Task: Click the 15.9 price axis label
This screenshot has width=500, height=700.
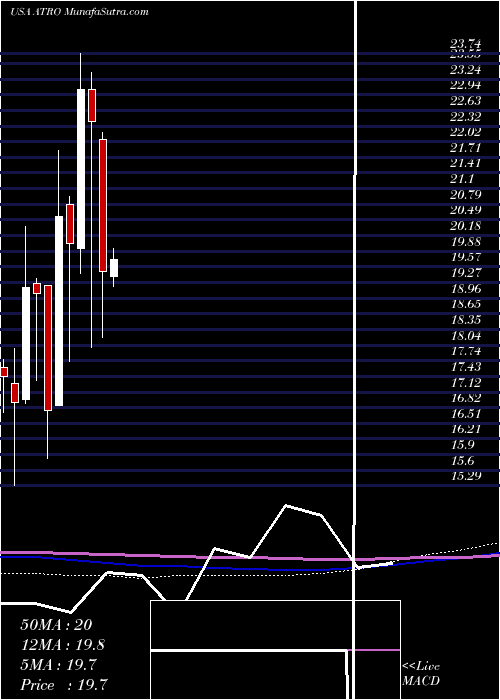Action: point(463,445)
